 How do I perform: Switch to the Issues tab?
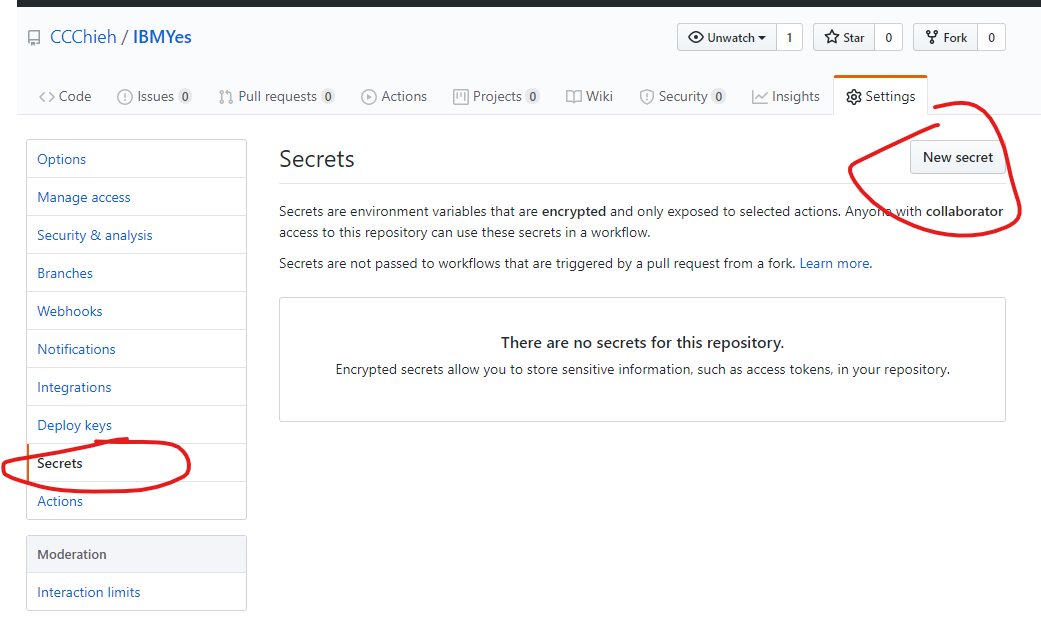(x=154, y=97)
